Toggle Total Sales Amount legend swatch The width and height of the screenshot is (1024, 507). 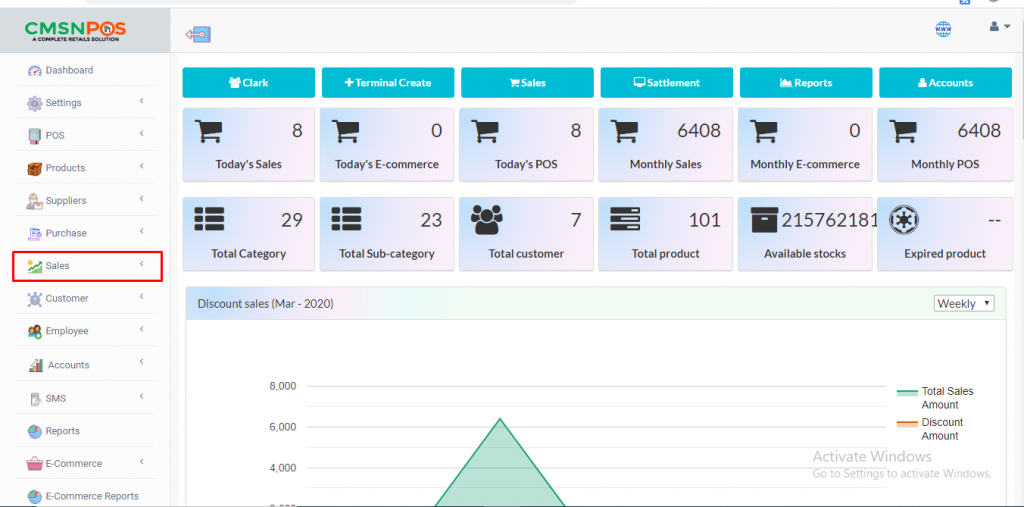tap(906, 393)
